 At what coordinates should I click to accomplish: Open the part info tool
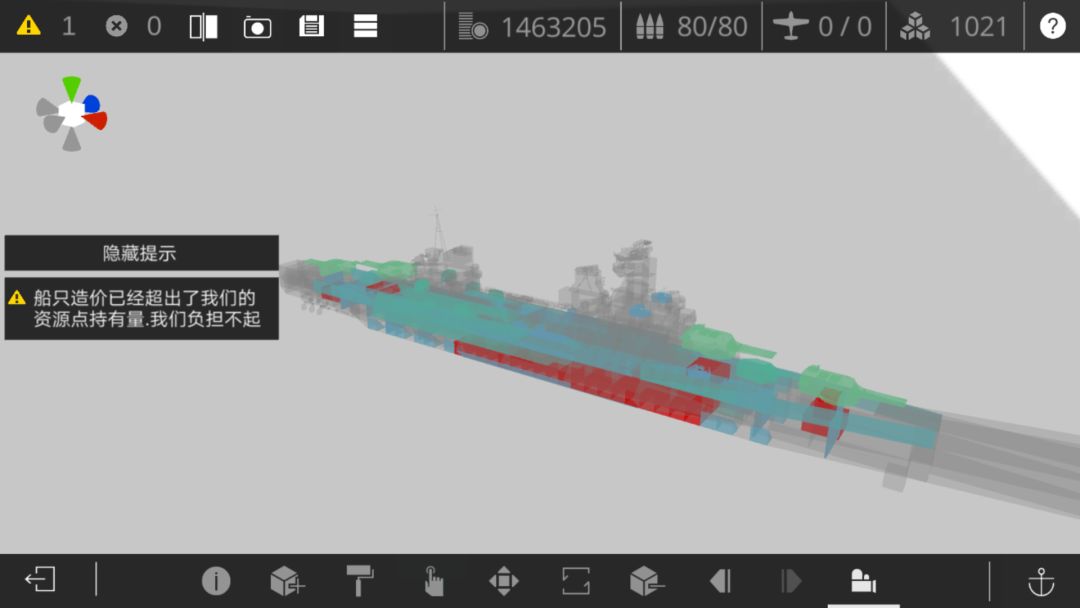point(216,580)
